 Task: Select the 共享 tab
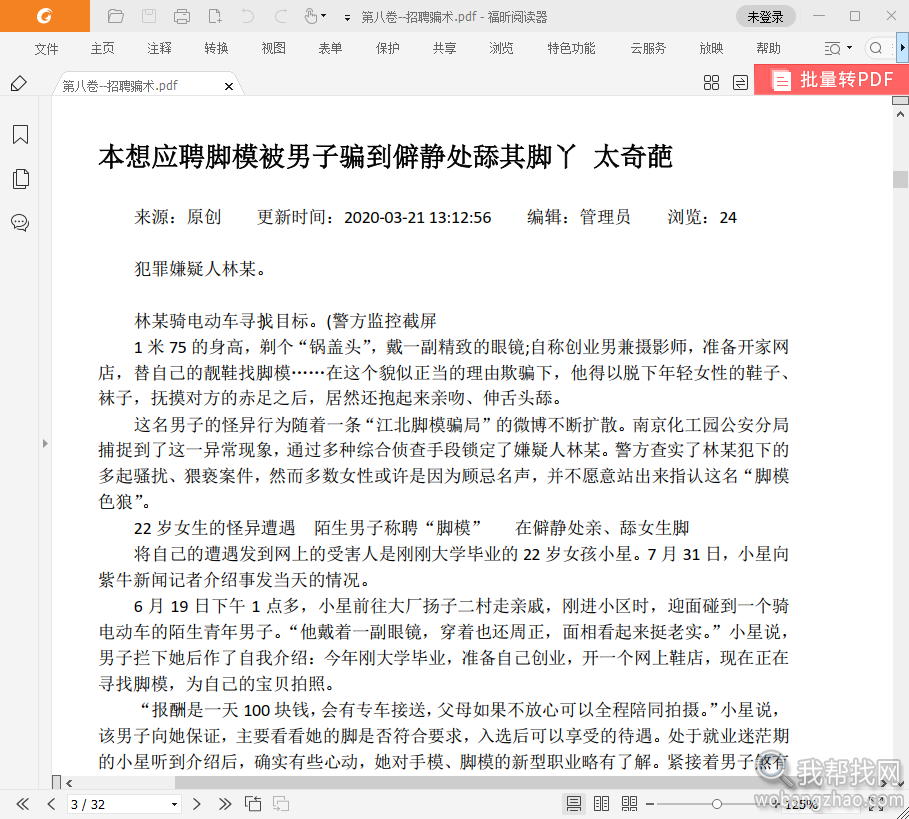coord(445,49)
